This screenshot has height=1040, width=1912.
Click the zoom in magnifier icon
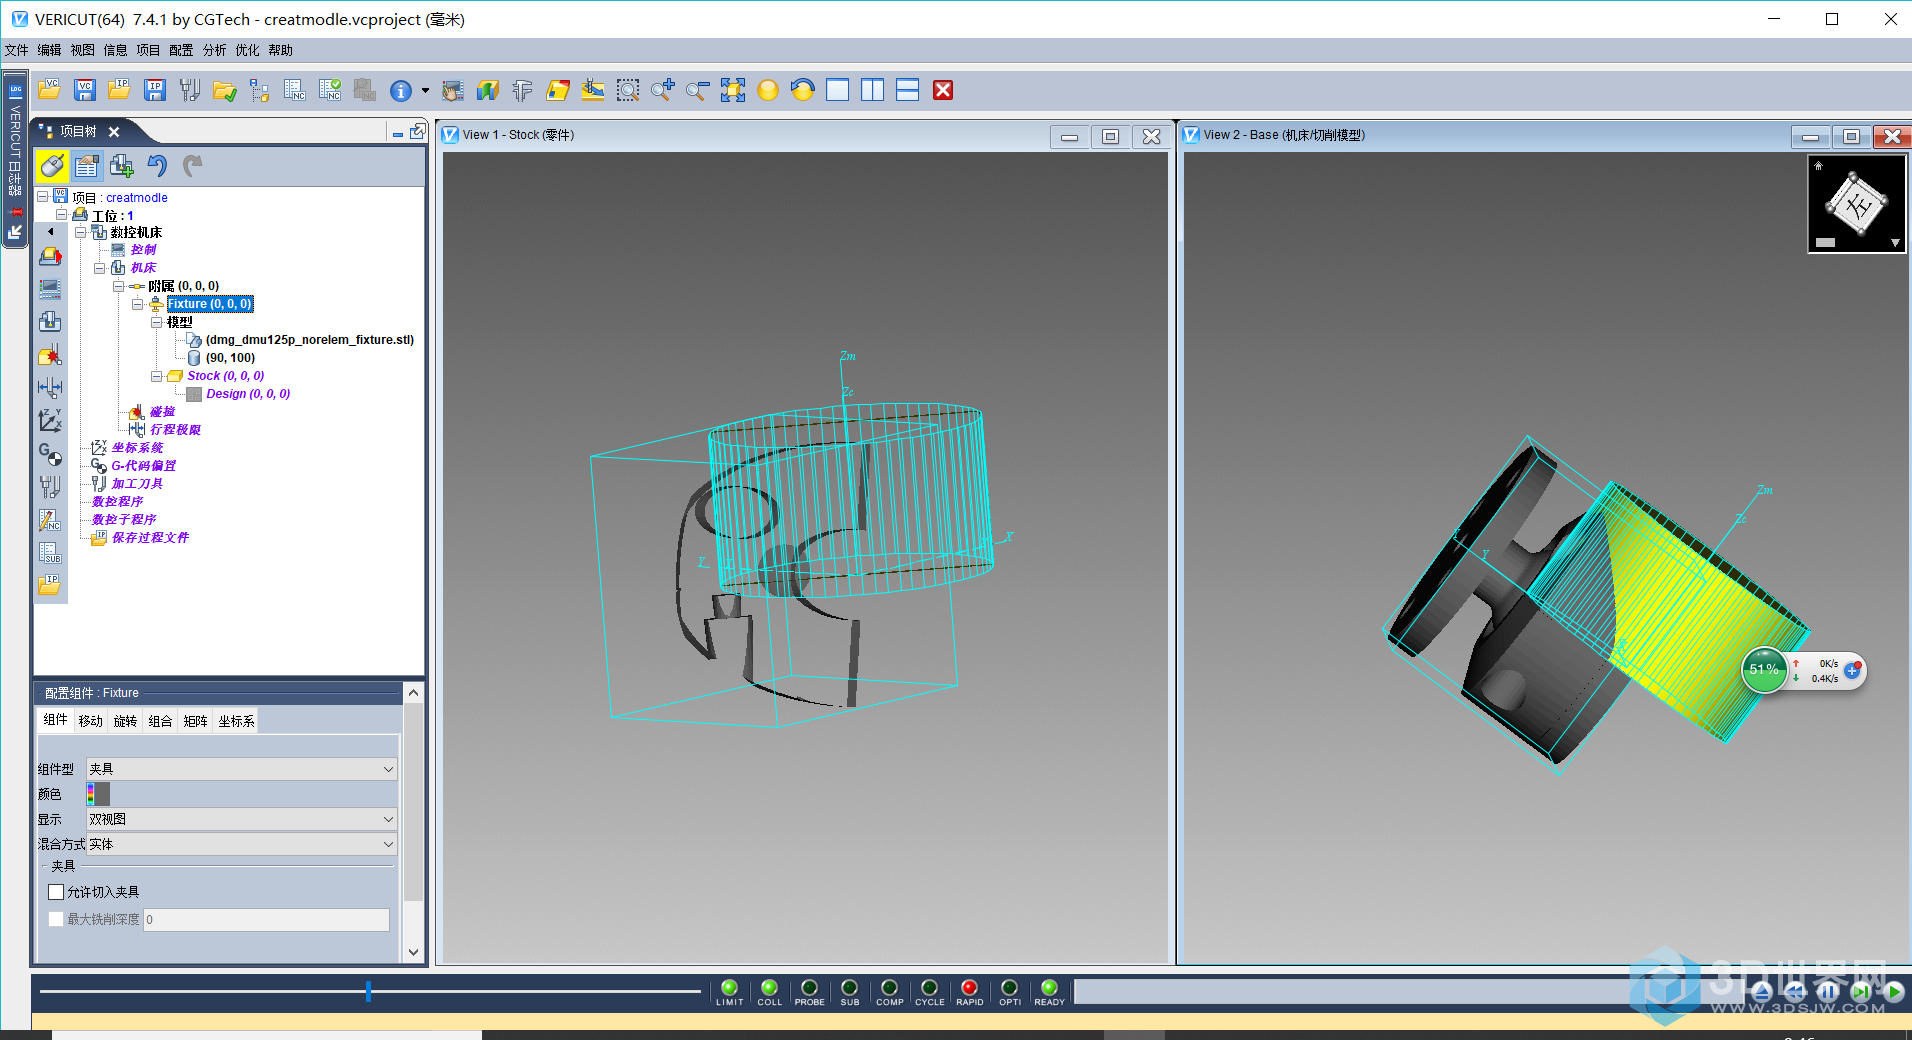coord(663,91)
